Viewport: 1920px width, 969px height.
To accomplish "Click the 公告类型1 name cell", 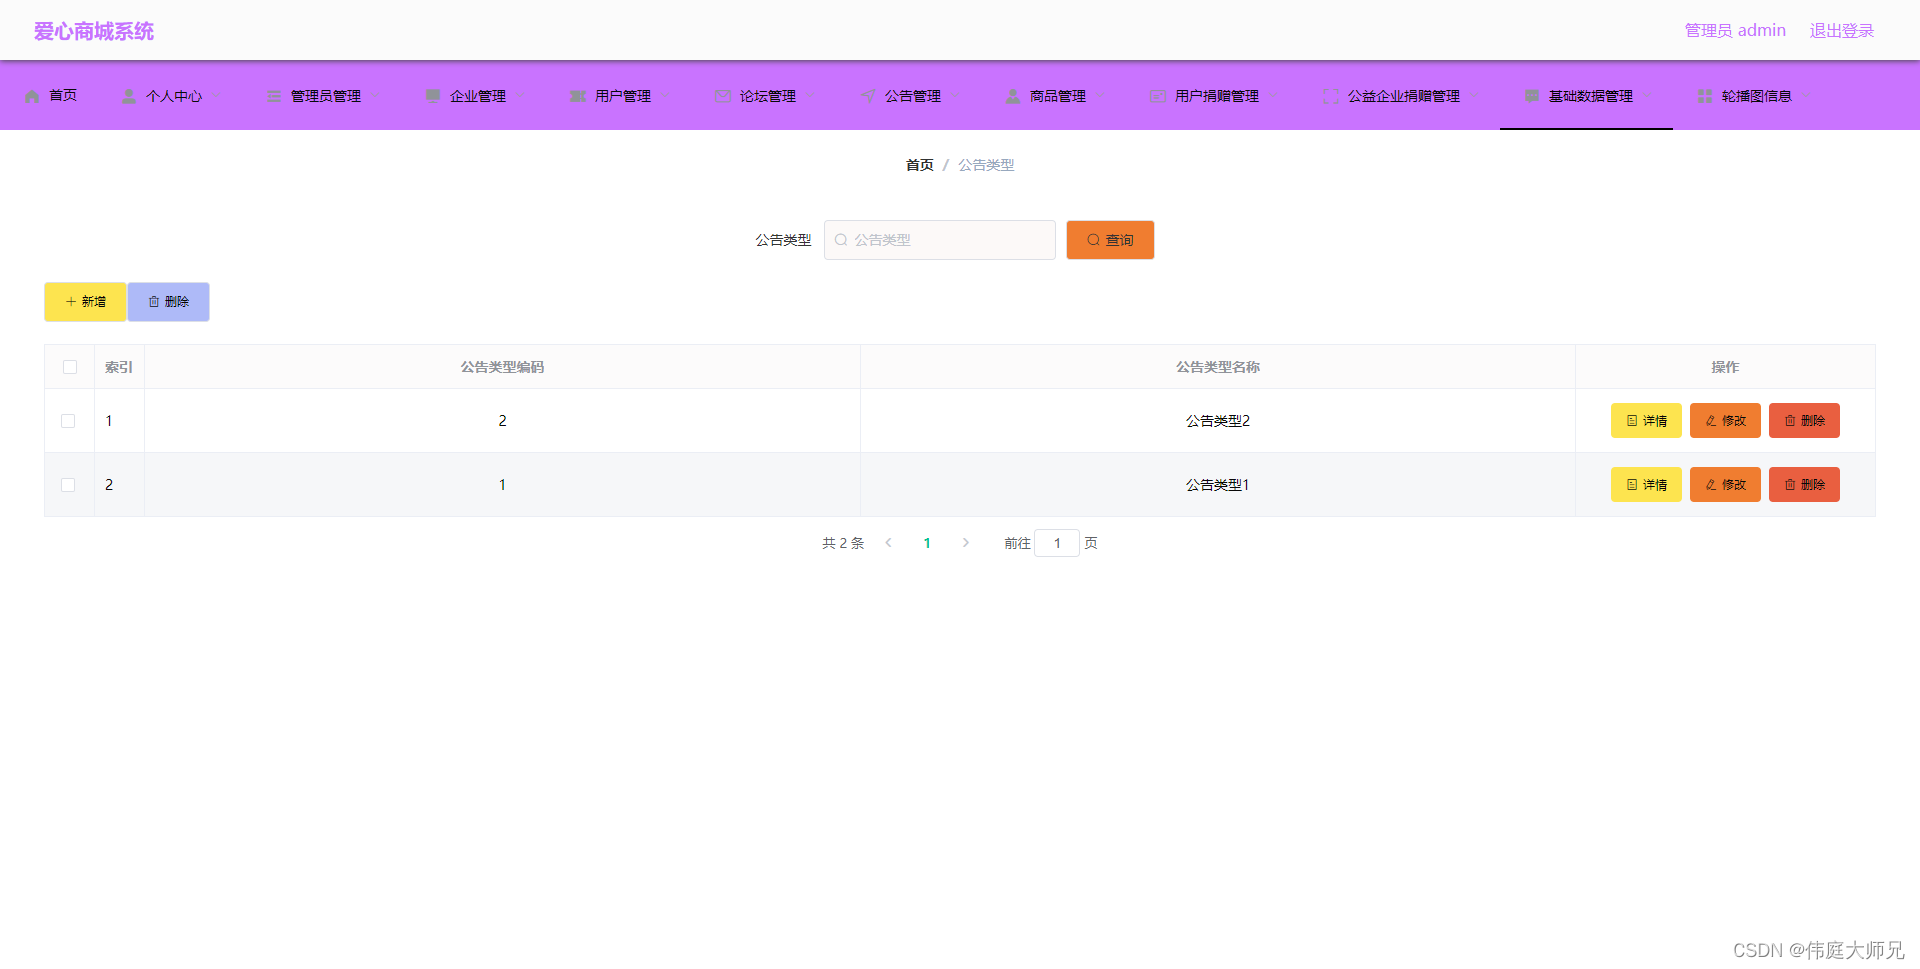I will coord(1218,485).
